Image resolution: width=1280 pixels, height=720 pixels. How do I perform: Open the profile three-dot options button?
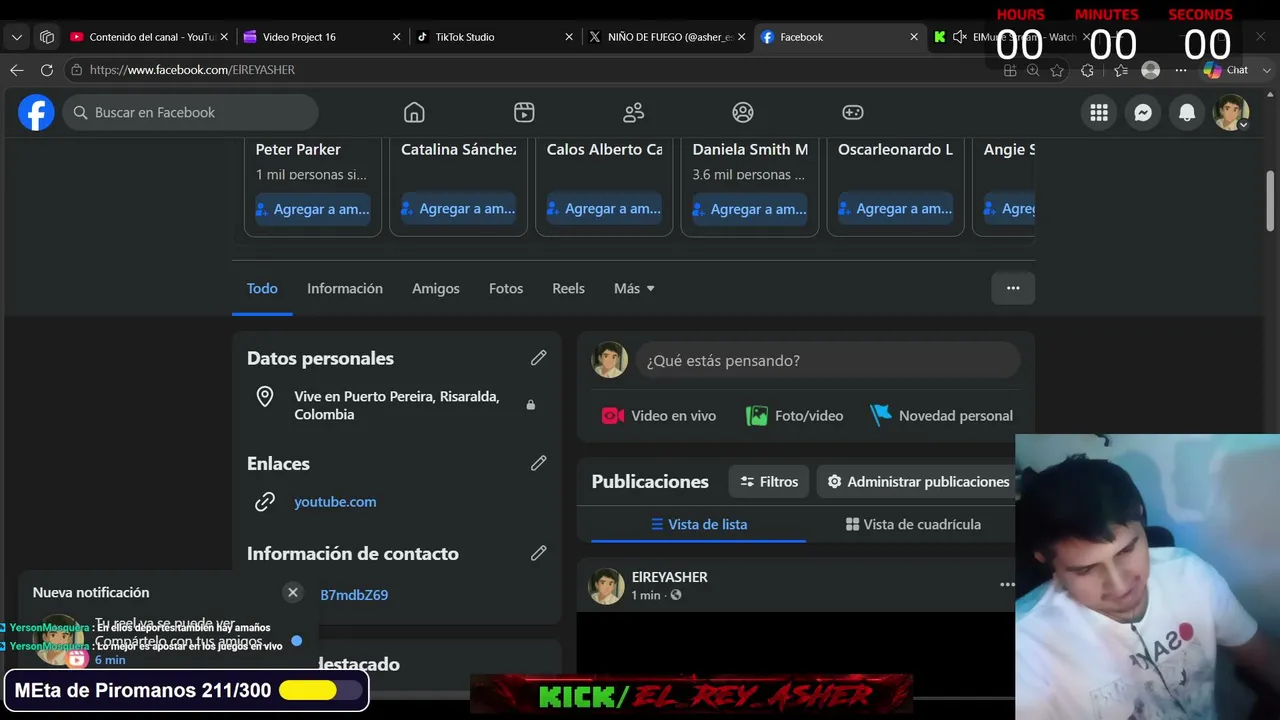click(1013, 288)
